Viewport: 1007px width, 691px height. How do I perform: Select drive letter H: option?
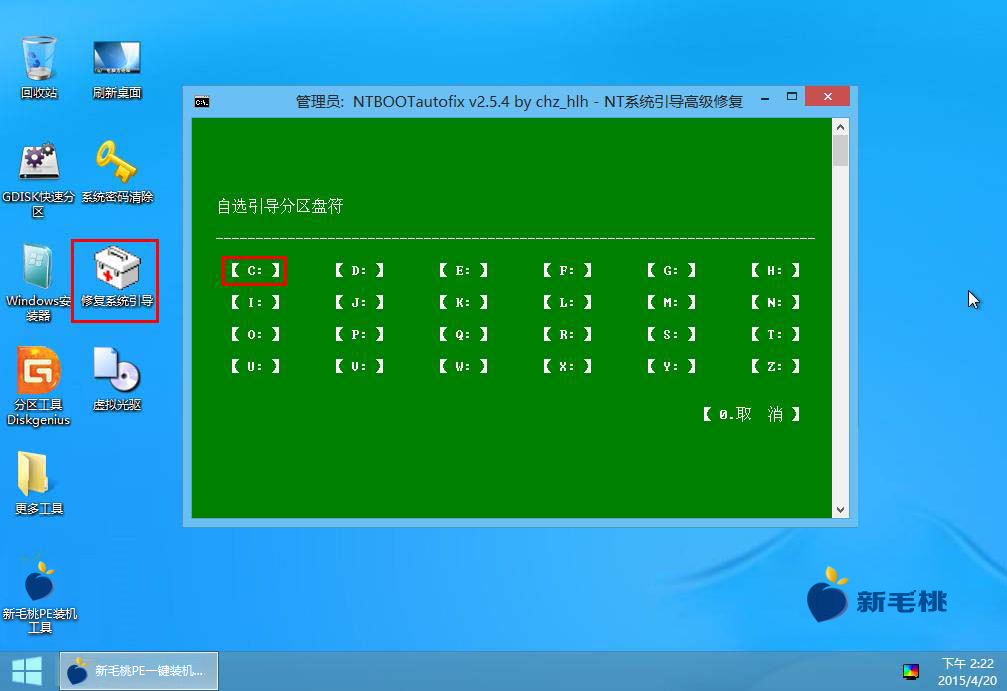tap(775, 270)
